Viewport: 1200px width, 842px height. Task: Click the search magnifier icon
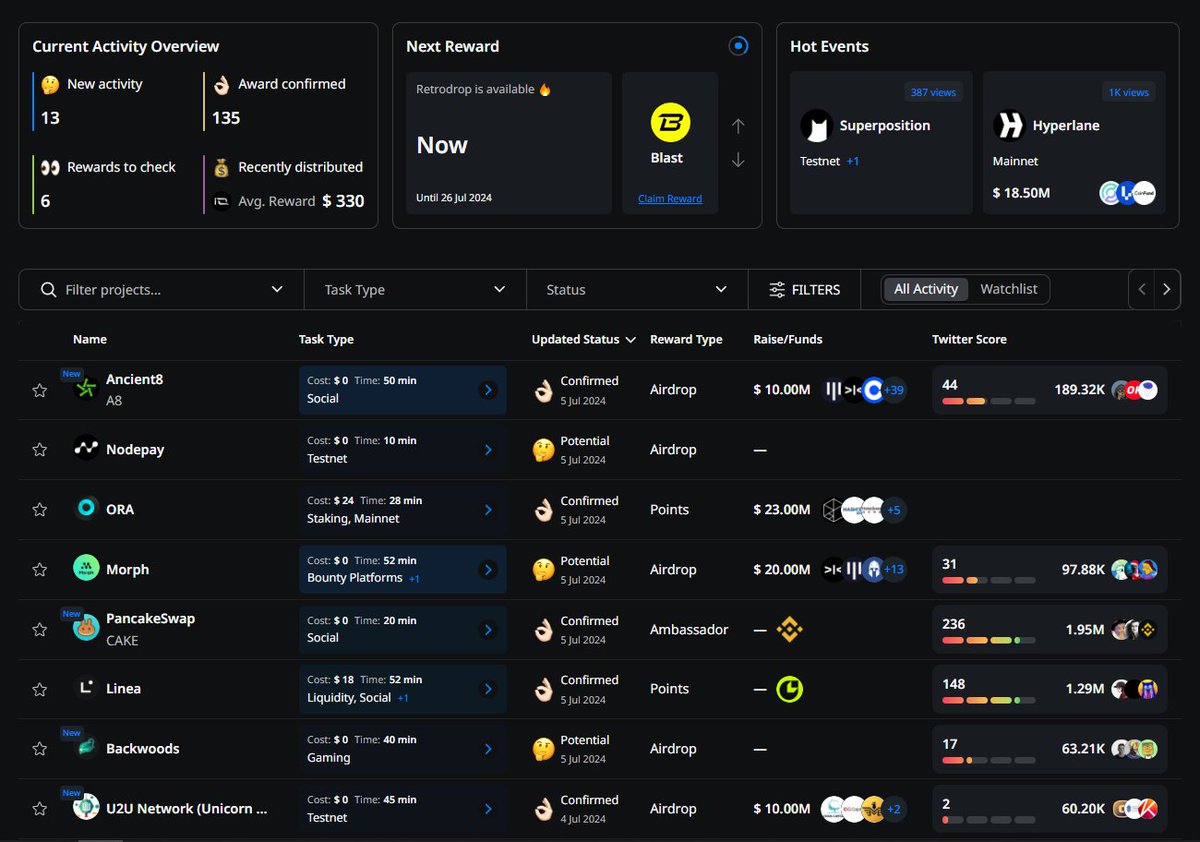pyautogui.click(x=48, y=289)
